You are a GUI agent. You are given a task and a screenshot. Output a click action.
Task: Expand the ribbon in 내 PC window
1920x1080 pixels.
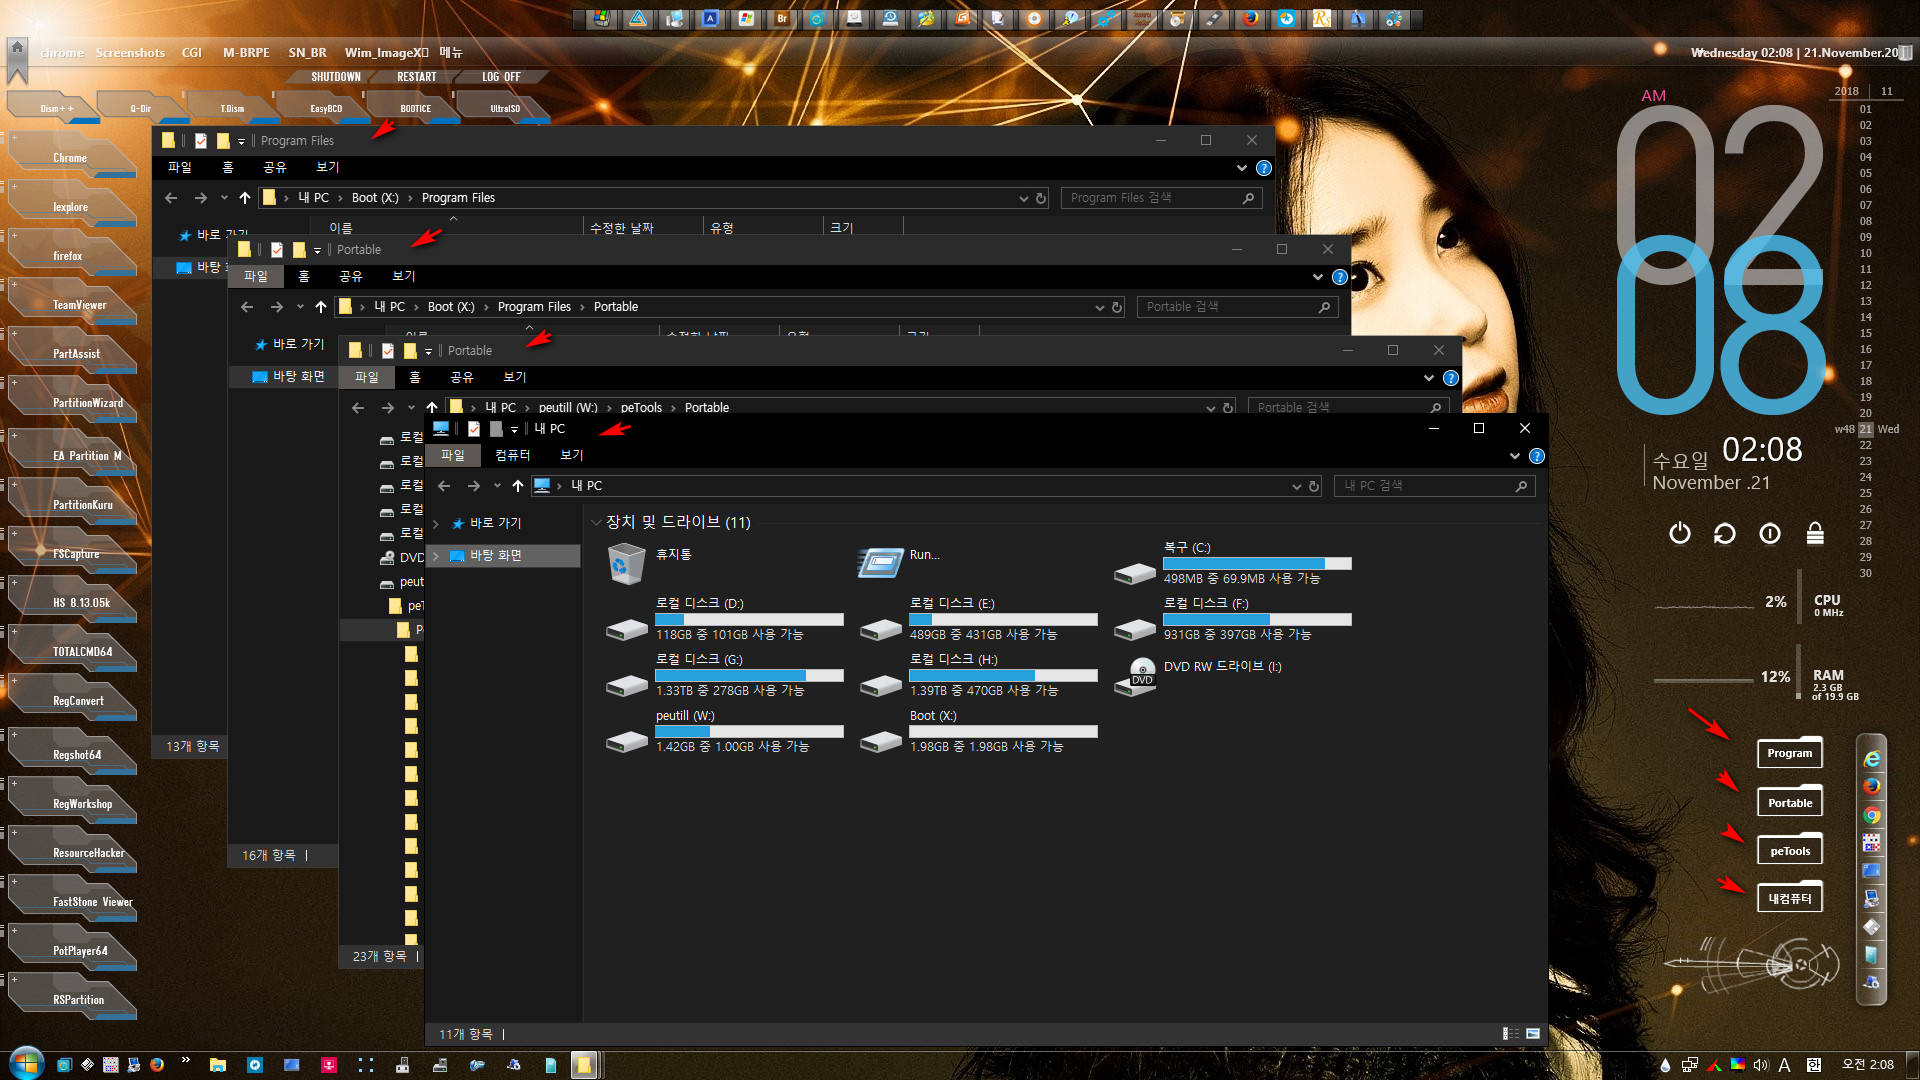(1514, 456)
